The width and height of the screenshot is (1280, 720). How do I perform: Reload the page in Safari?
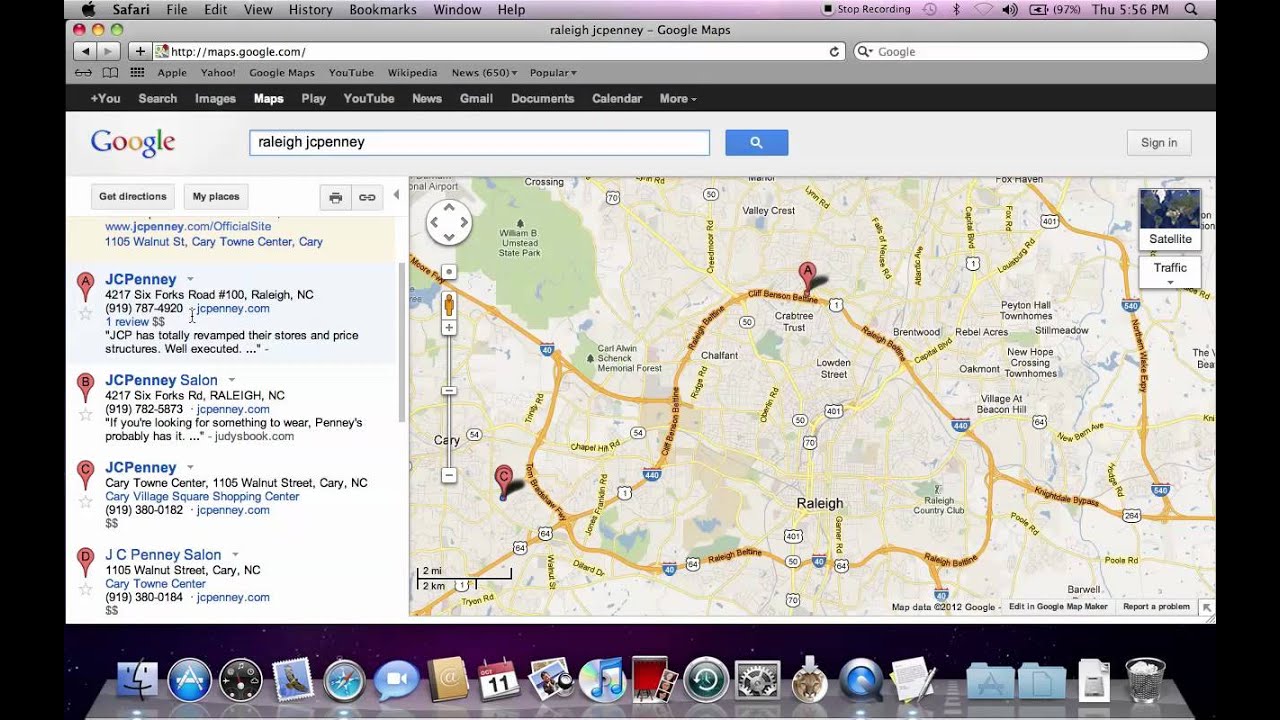point(834,51)
